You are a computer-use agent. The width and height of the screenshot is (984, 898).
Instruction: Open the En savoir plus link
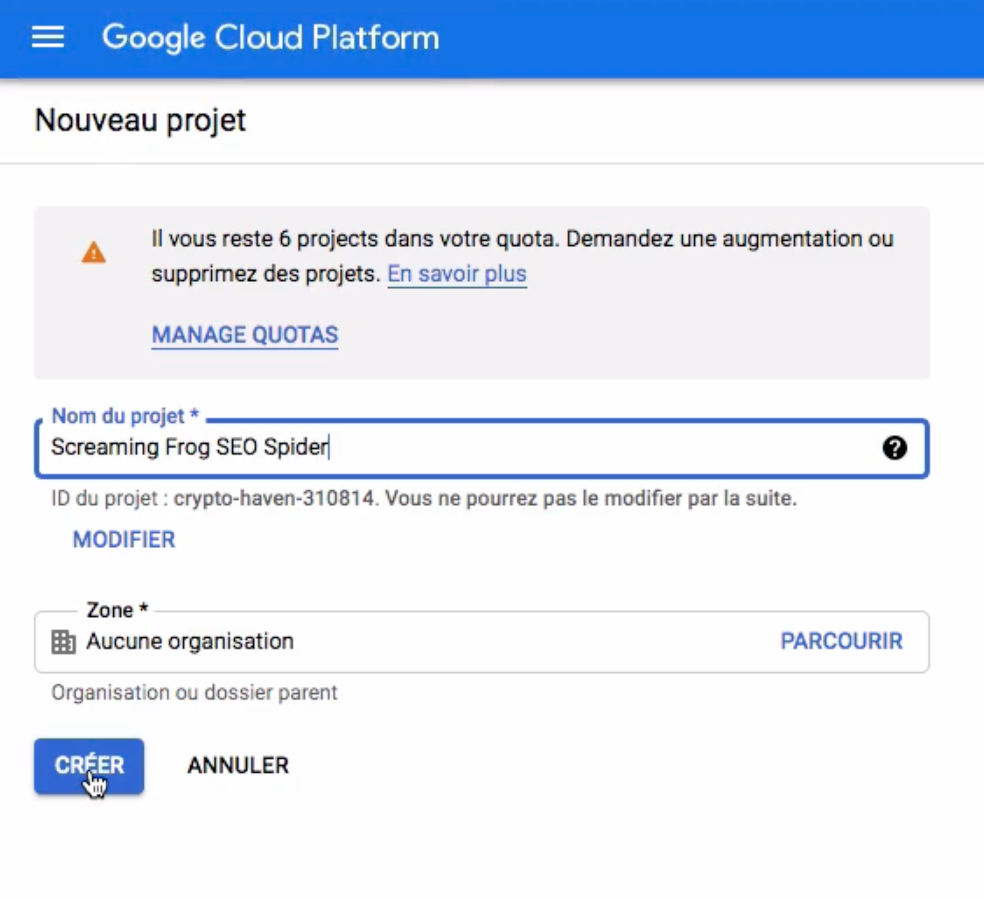[x=457, y=274]
